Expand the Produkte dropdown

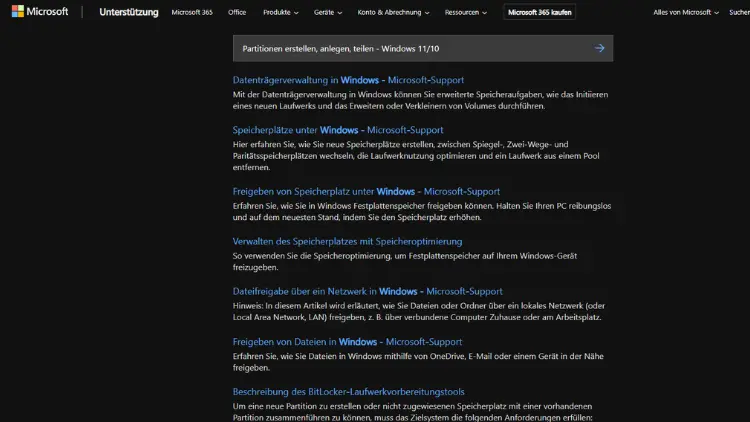(281, 12)
